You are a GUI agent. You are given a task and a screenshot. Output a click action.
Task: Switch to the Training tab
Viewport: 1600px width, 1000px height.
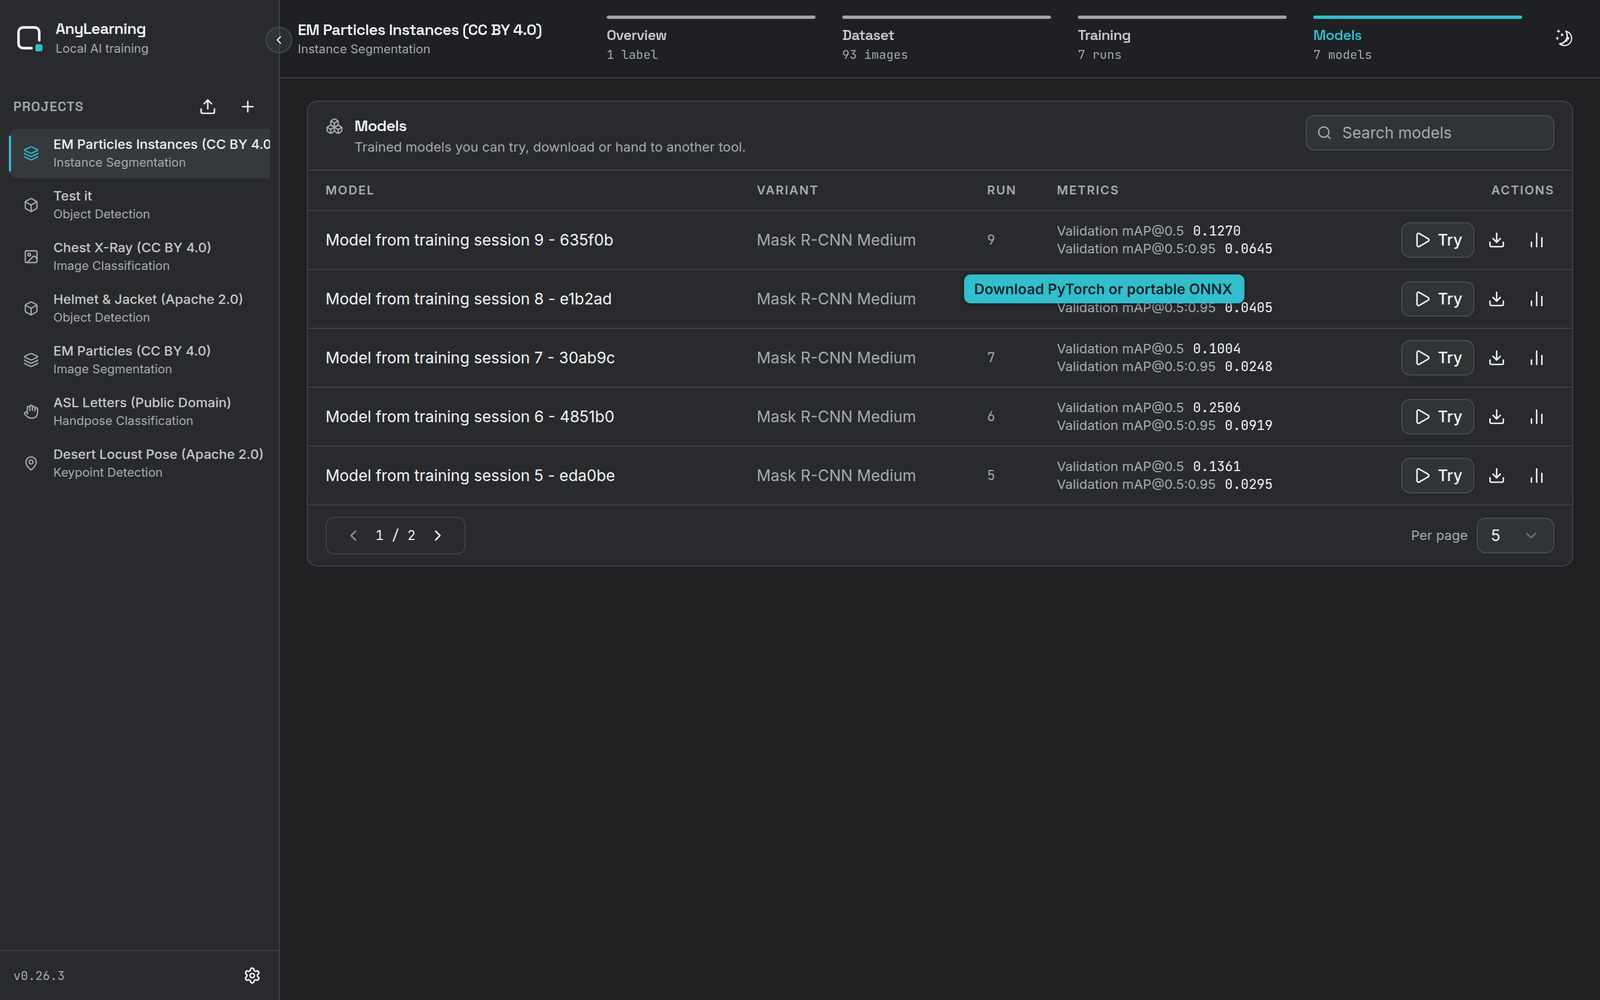pos(1182,40)
